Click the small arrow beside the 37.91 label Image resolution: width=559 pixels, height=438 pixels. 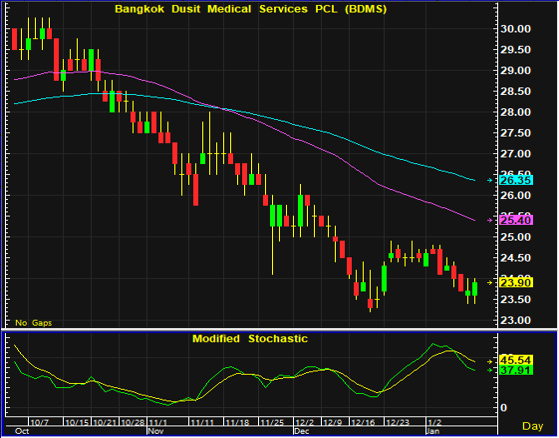490,370
